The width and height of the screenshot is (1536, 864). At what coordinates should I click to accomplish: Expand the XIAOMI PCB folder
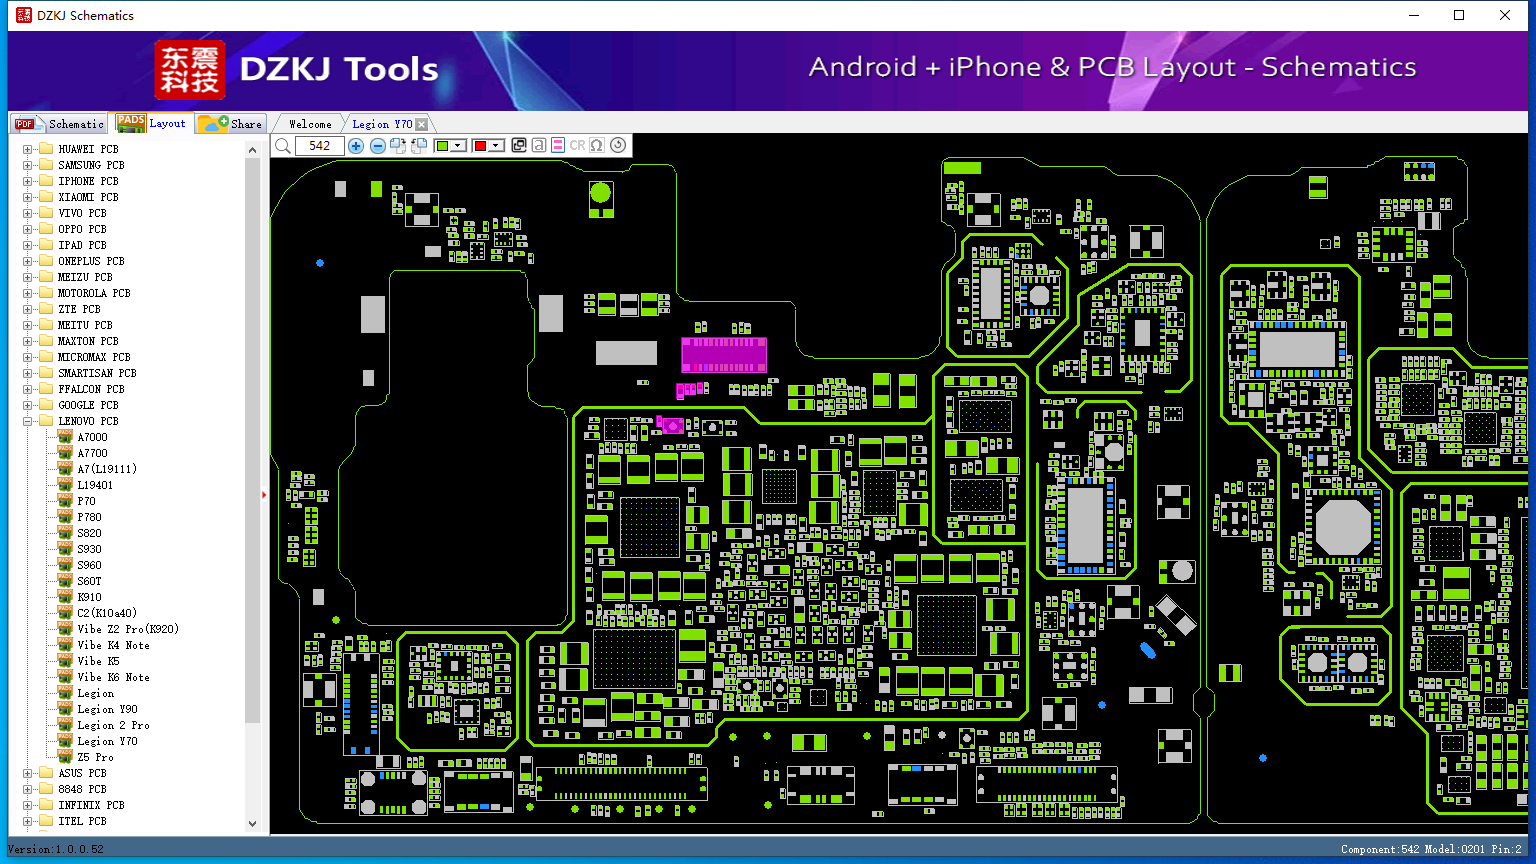(x=28, y=197)
